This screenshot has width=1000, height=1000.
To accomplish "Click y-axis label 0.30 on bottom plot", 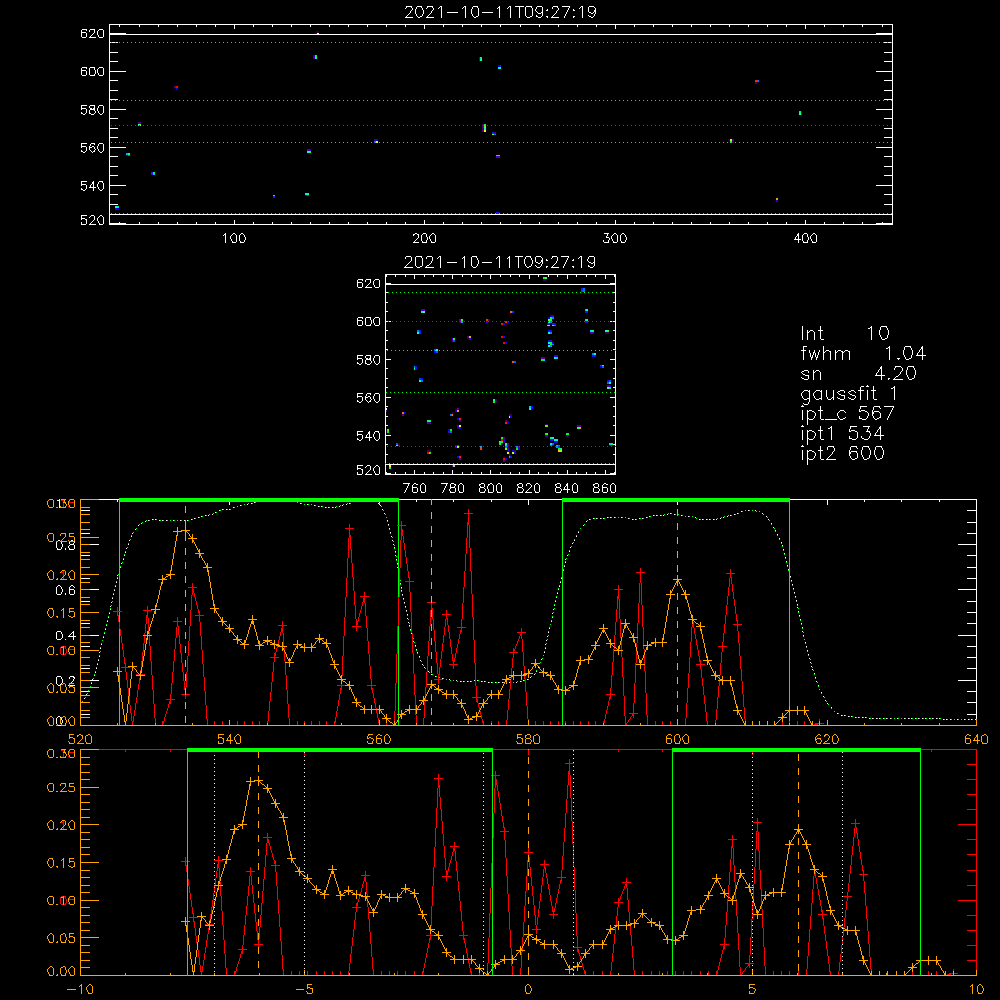I will (x=61, y=754).
